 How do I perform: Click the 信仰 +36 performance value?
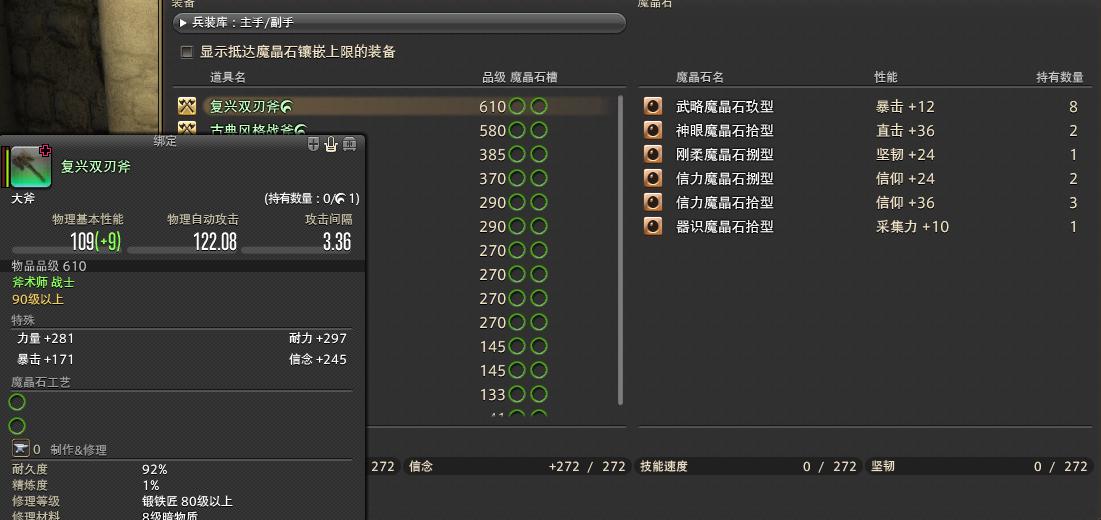(904, 202)
